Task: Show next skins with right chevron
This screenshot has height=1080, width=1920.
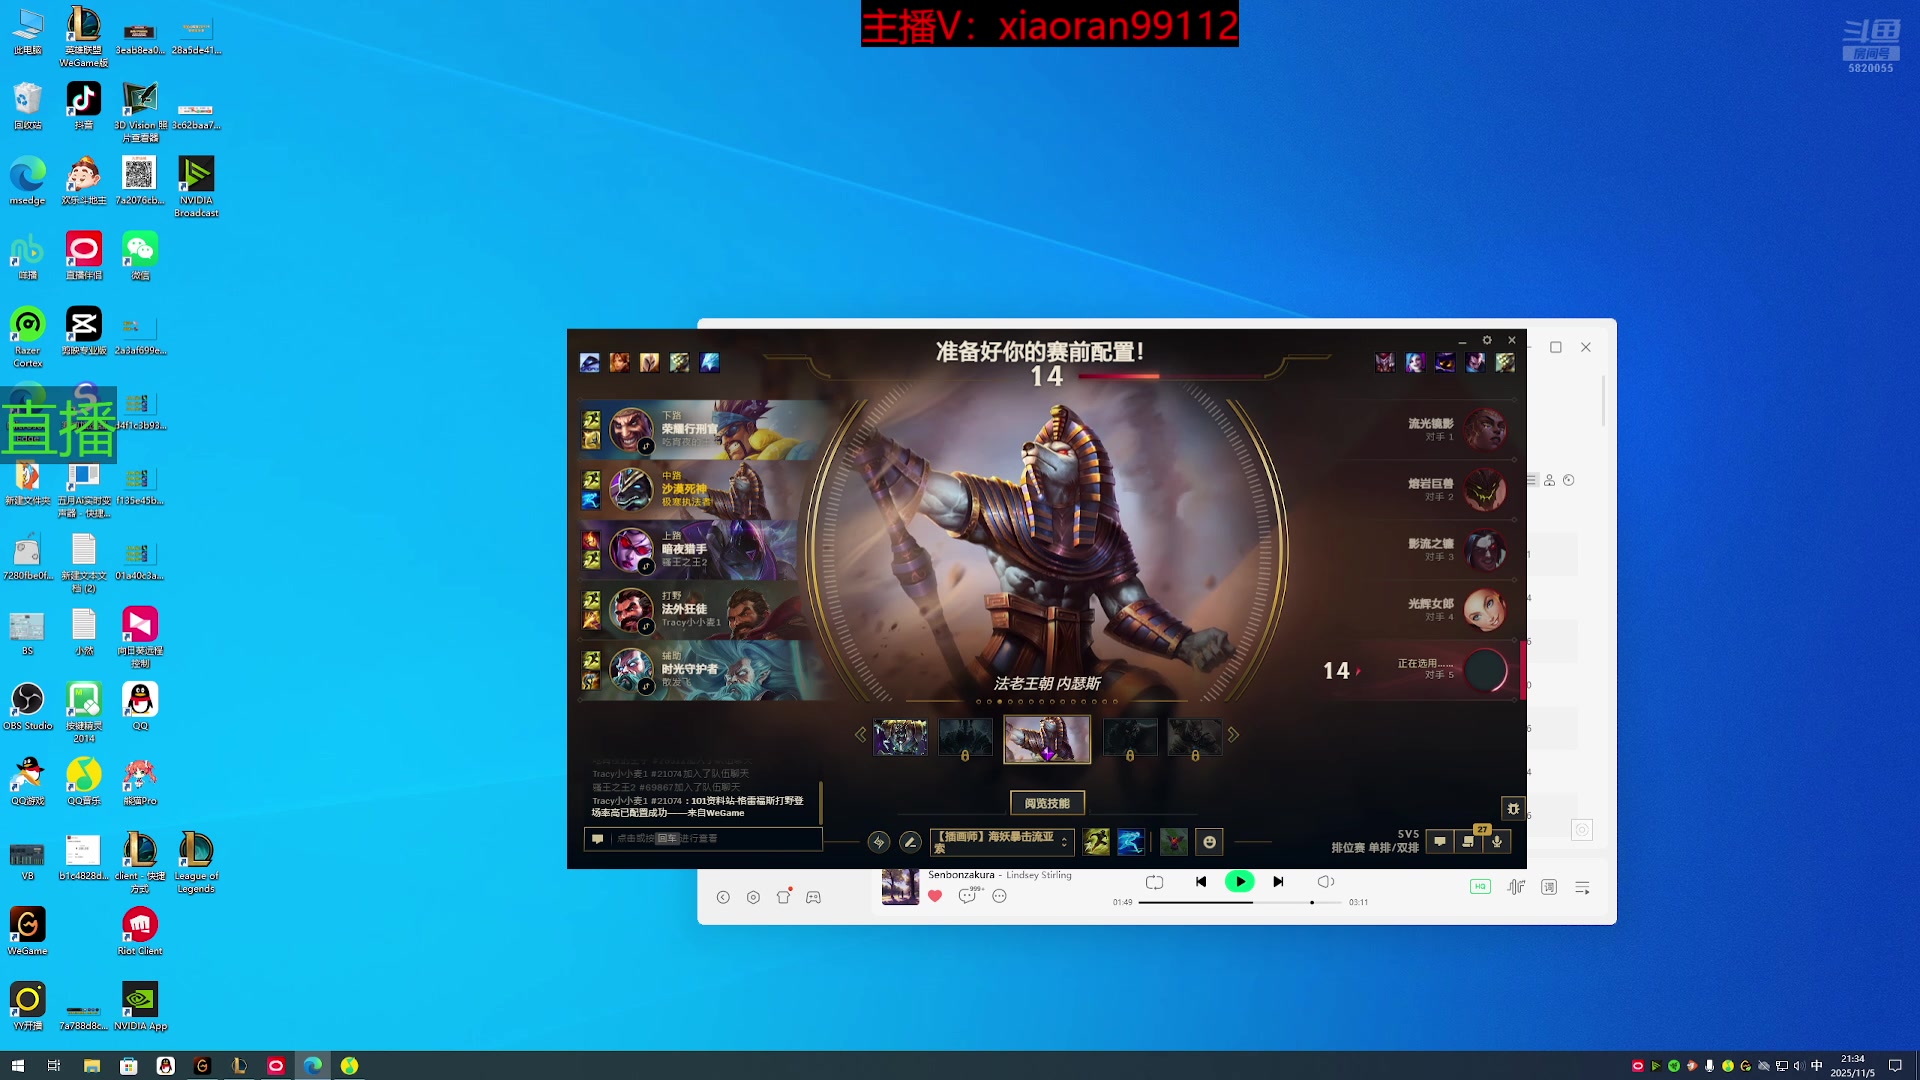Action: click(1233, 735)
